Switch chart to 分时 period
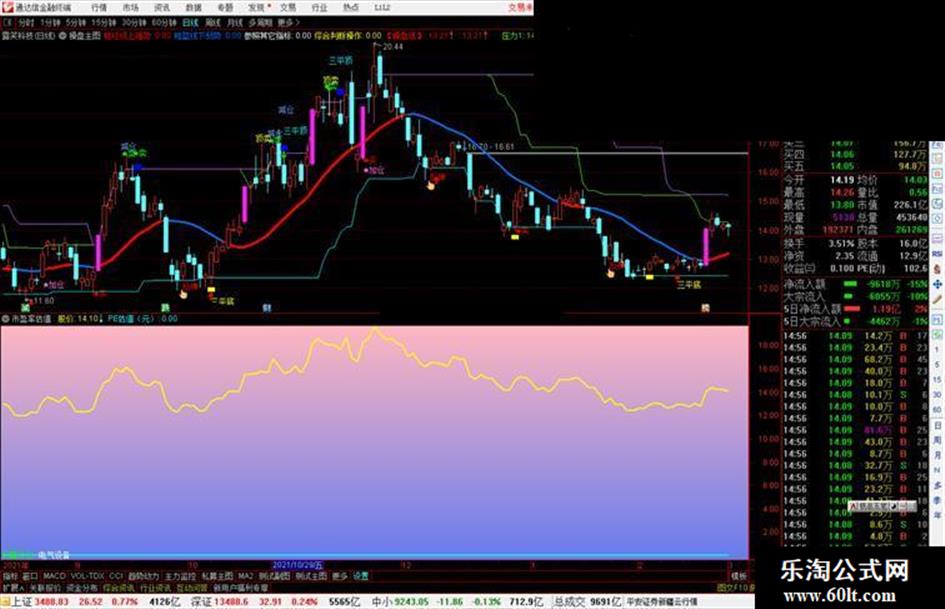 pyautogui.click(x=26, y=22)
